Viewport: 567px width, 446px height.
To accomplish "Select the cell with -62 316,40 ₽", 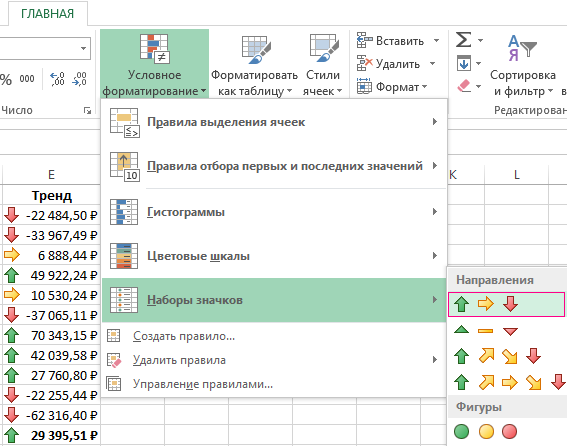I will coord(51,416).
